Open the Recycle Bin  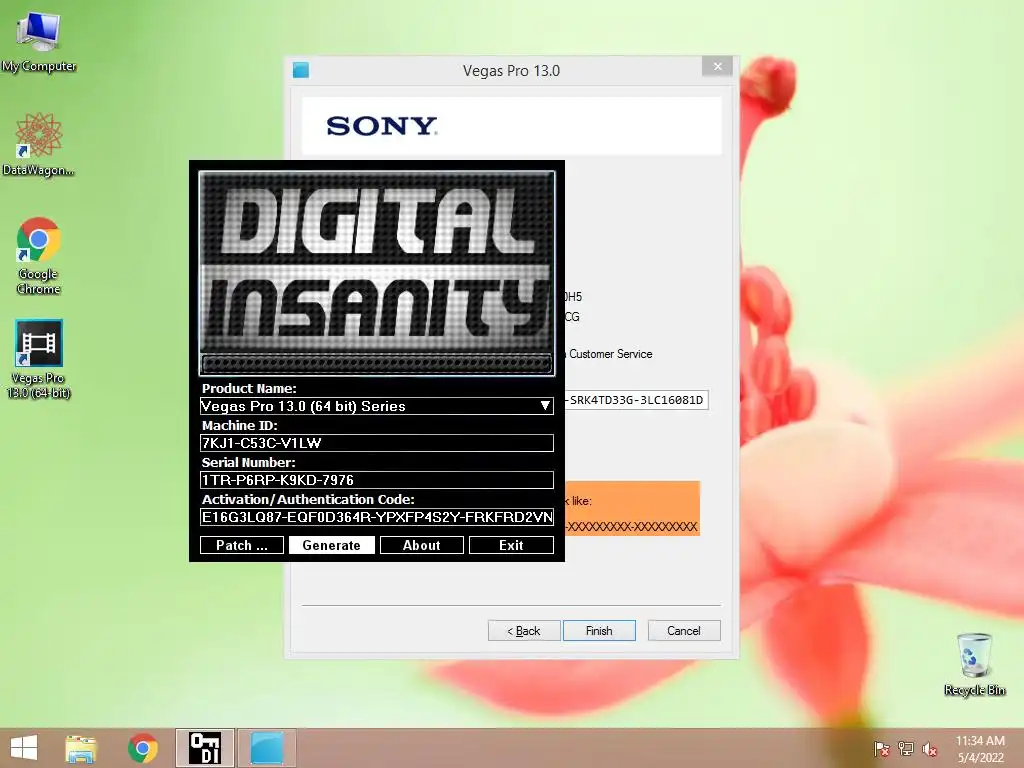[x=974, y=664]
